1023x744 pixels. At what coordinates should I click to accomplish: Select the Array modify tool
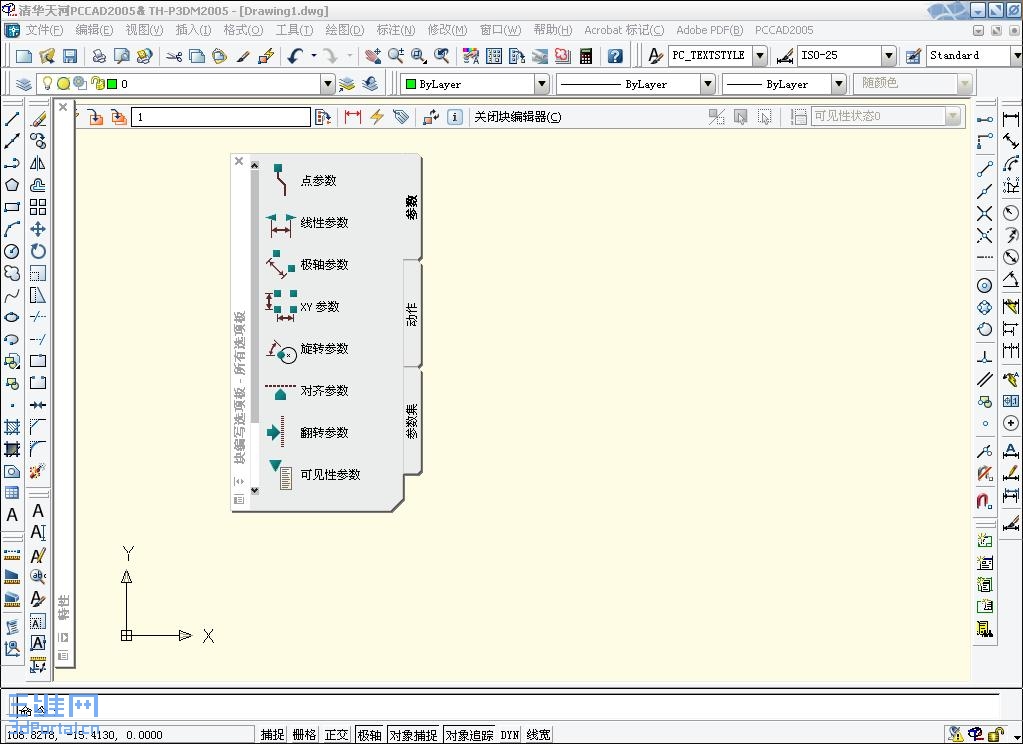[38, 207]
